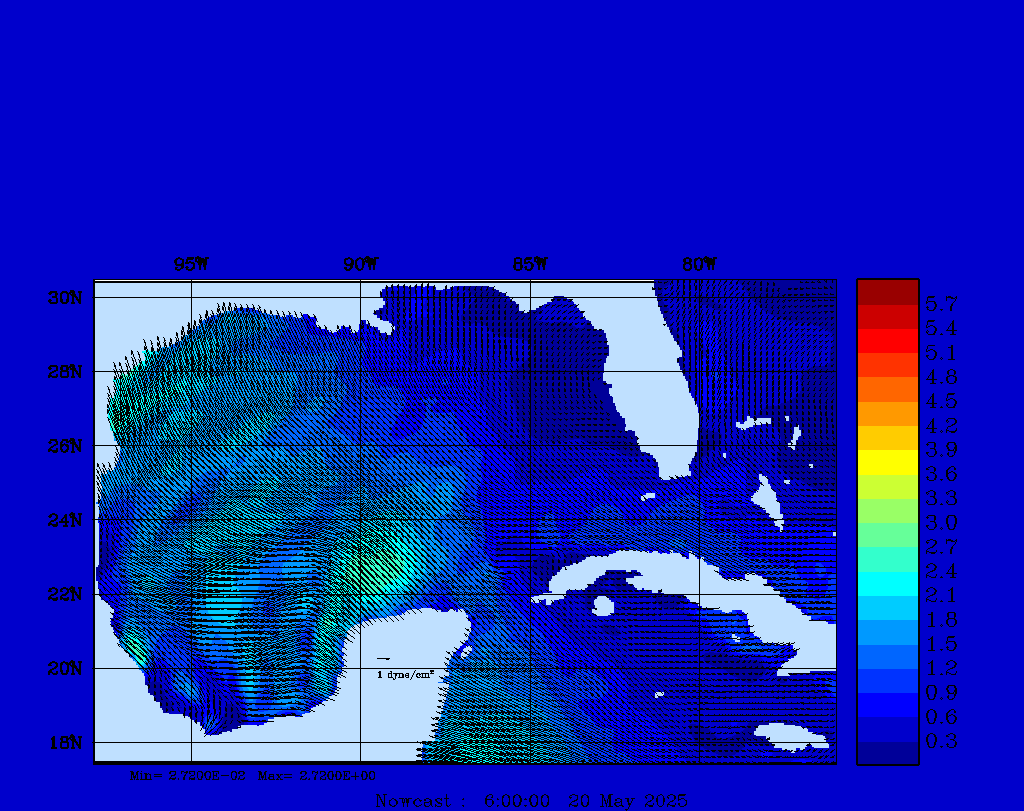Pick the yellow swatch in the color bar
The image size is (1024, 811).
pyautogui.click(x=887, y=462)
